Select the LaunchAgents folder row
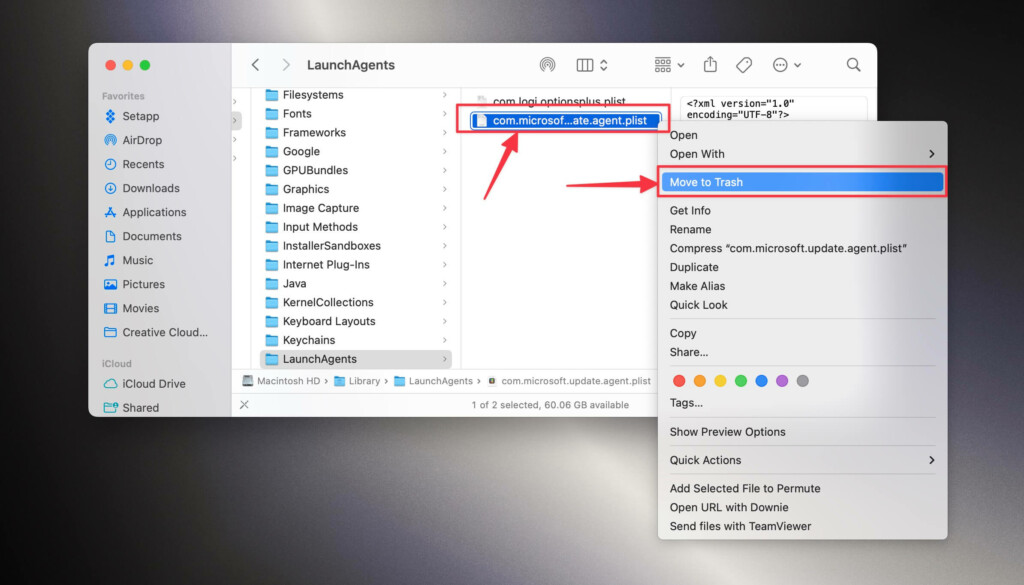 tap(356, 359)
